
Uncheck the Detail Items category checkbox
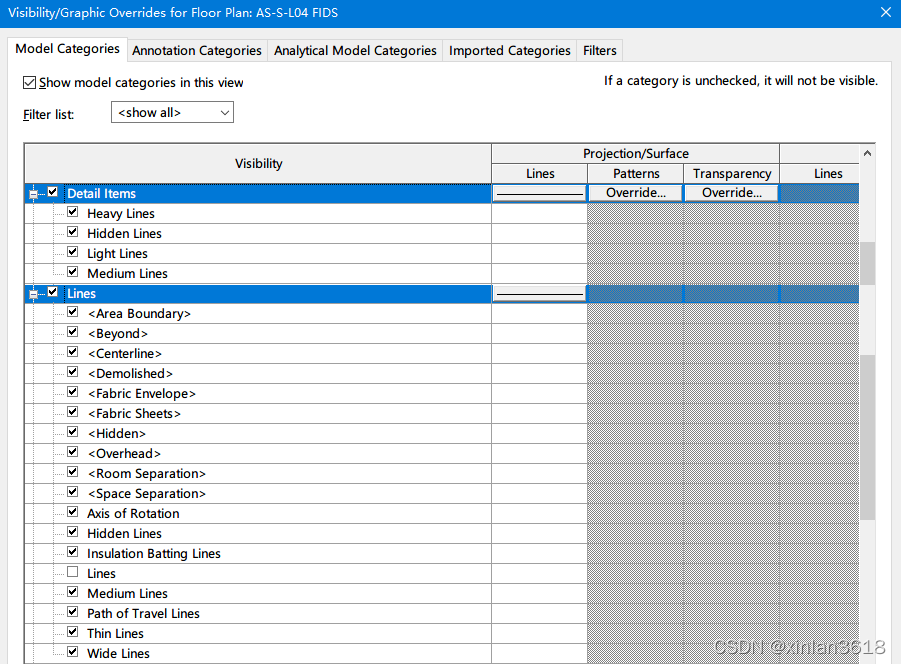[52, 192]
